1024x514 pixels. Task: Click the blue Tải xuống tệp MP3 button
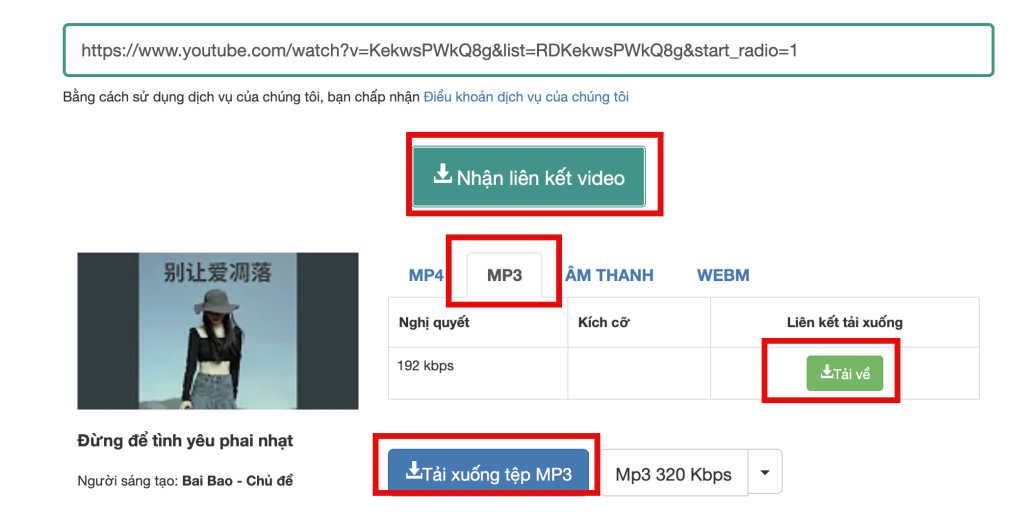coord(488,473)
